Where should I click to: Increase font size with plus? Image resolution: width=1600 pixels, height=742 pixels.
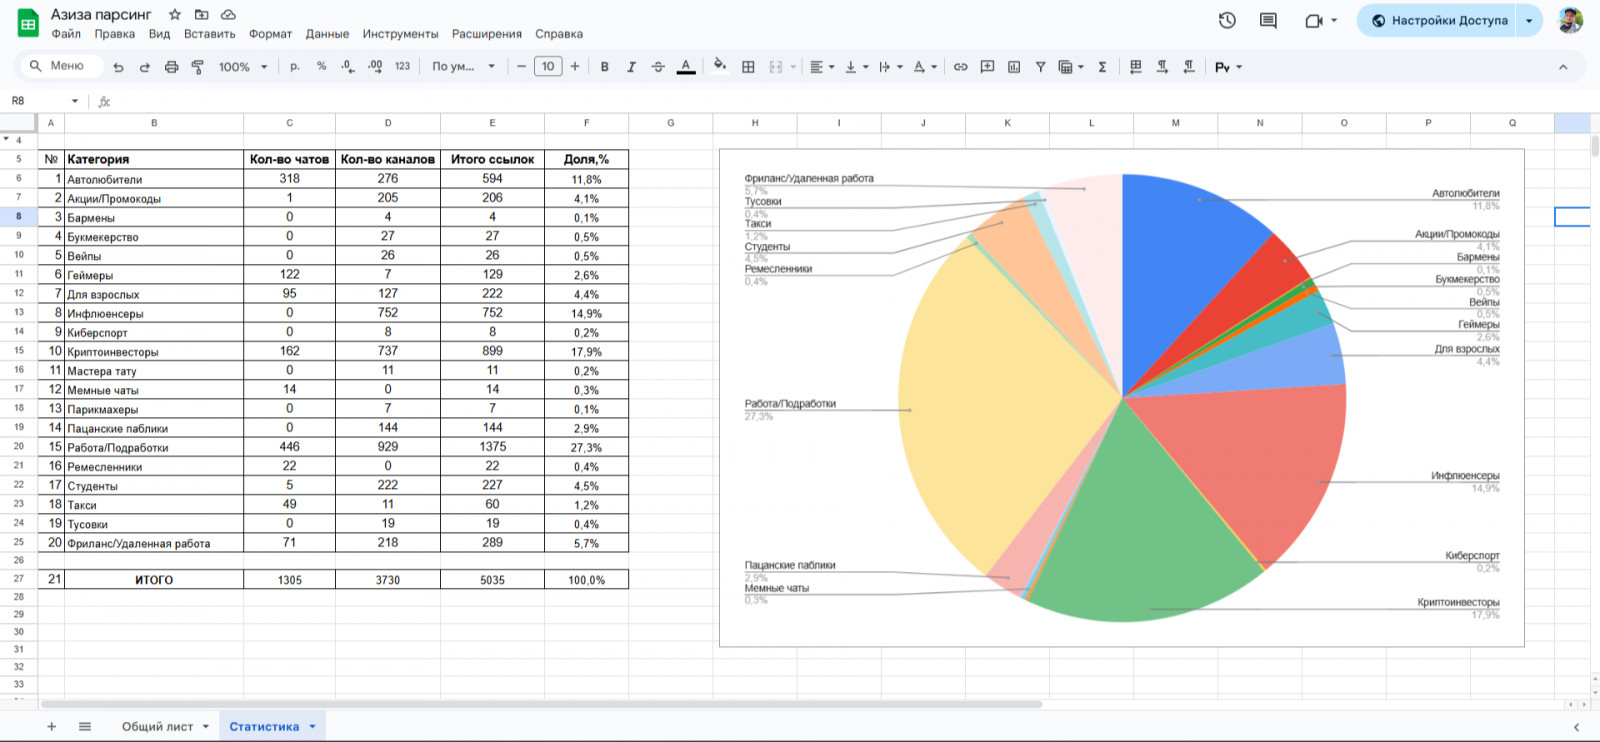575,67
